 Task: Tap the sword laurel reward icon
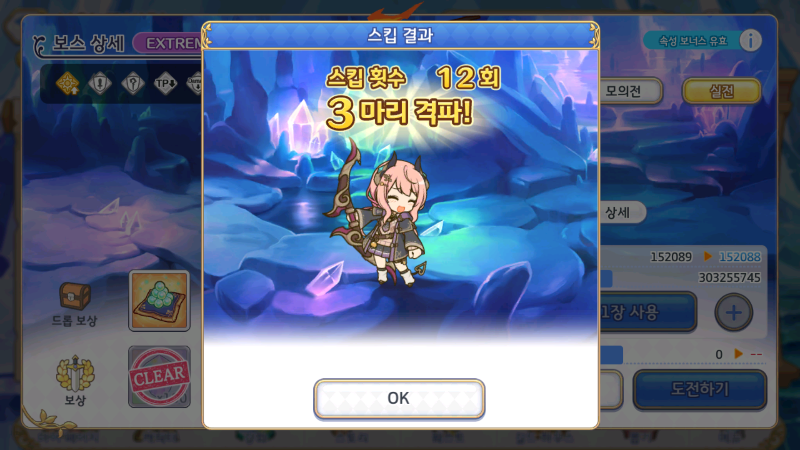pyautogui.click(x=75, y=373)
